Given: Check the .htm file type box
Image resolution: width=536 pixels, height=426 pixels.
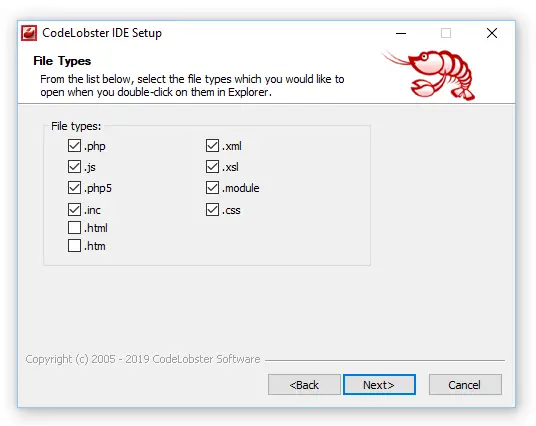Looking at the screenshot, I should pos(74,246).
